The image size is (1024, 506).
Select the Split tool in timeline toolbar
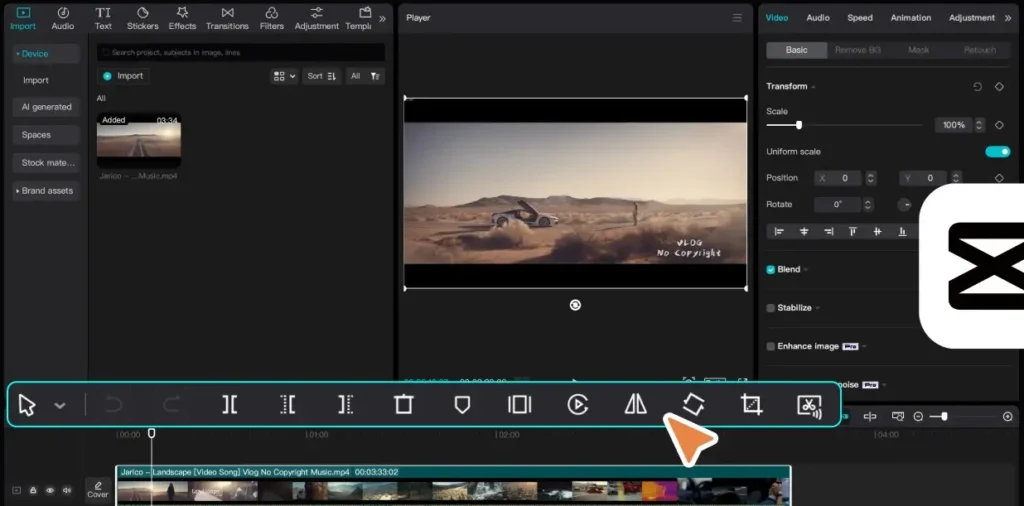click(x=229, y=405)
